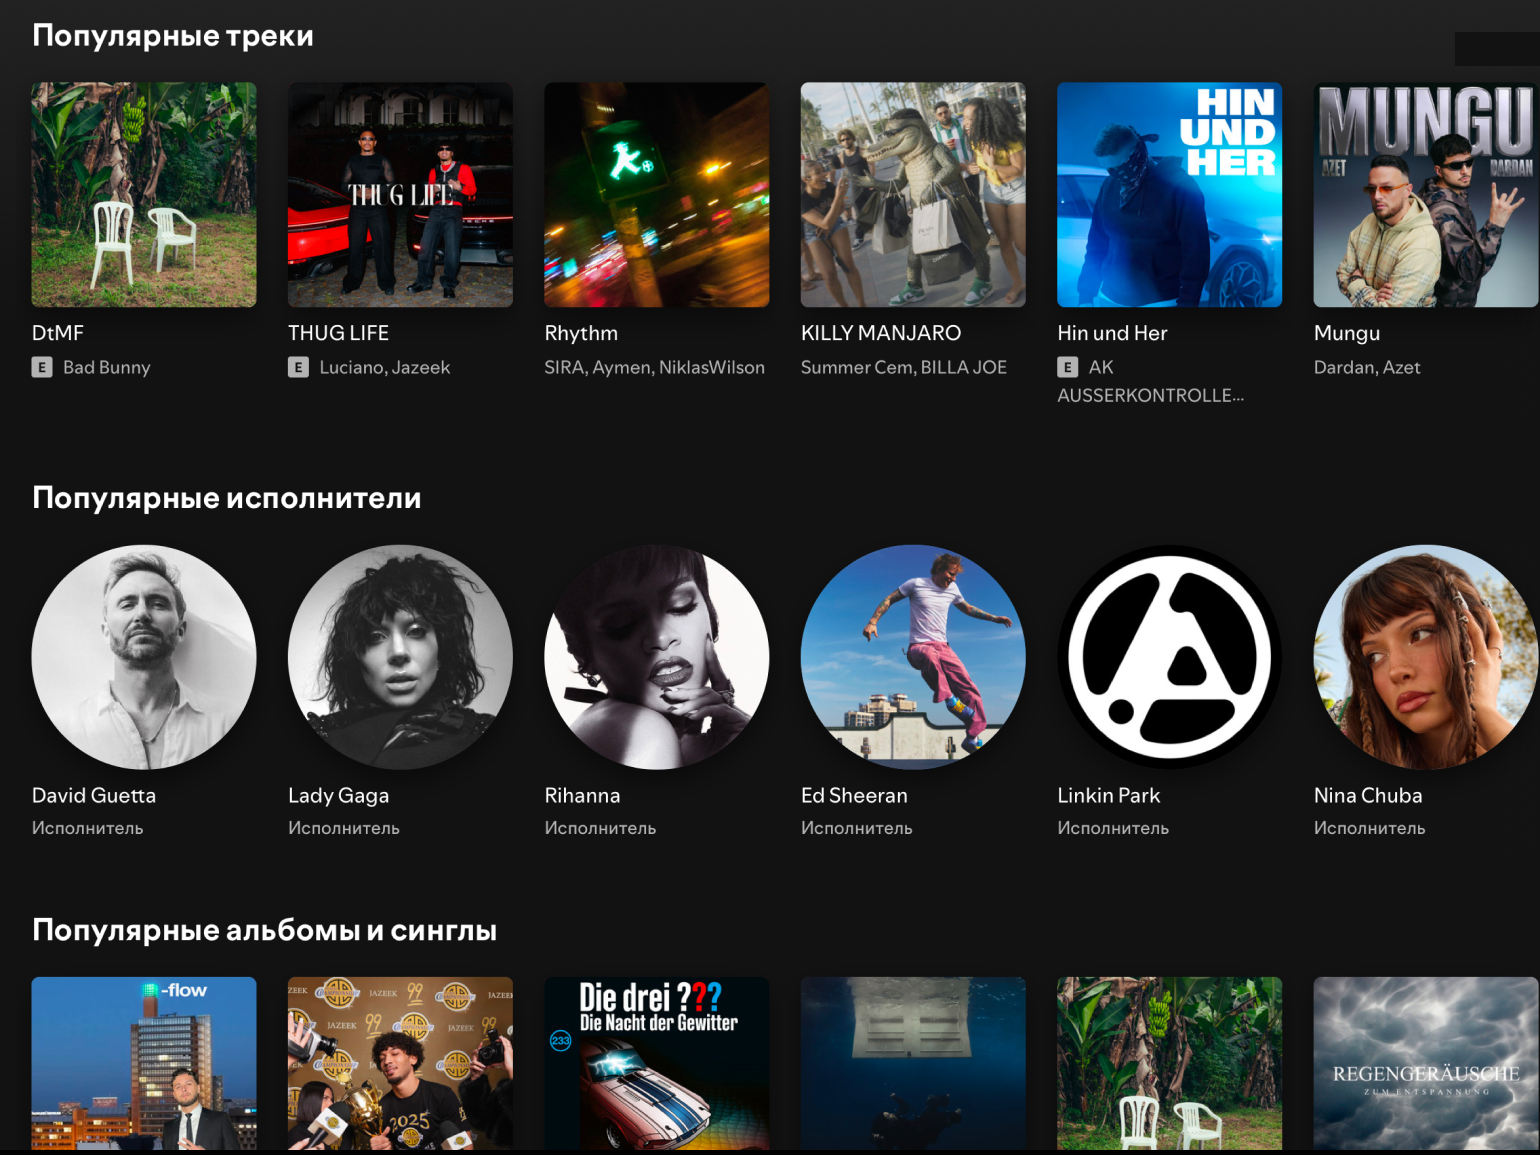Click the explicit badge beside Bad Bunny
1540x1155 pixels.
[42, 367]
